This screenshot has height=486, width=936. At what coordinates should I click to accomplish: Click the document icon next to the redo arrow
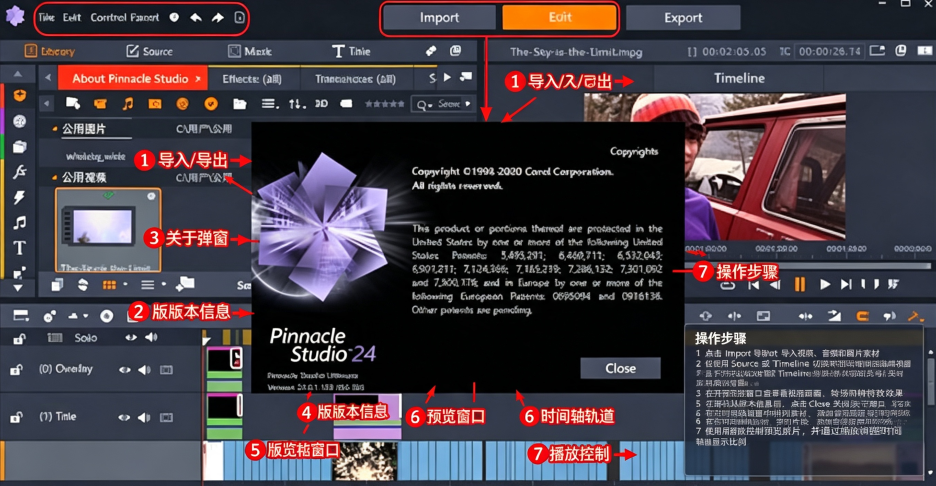239,17
